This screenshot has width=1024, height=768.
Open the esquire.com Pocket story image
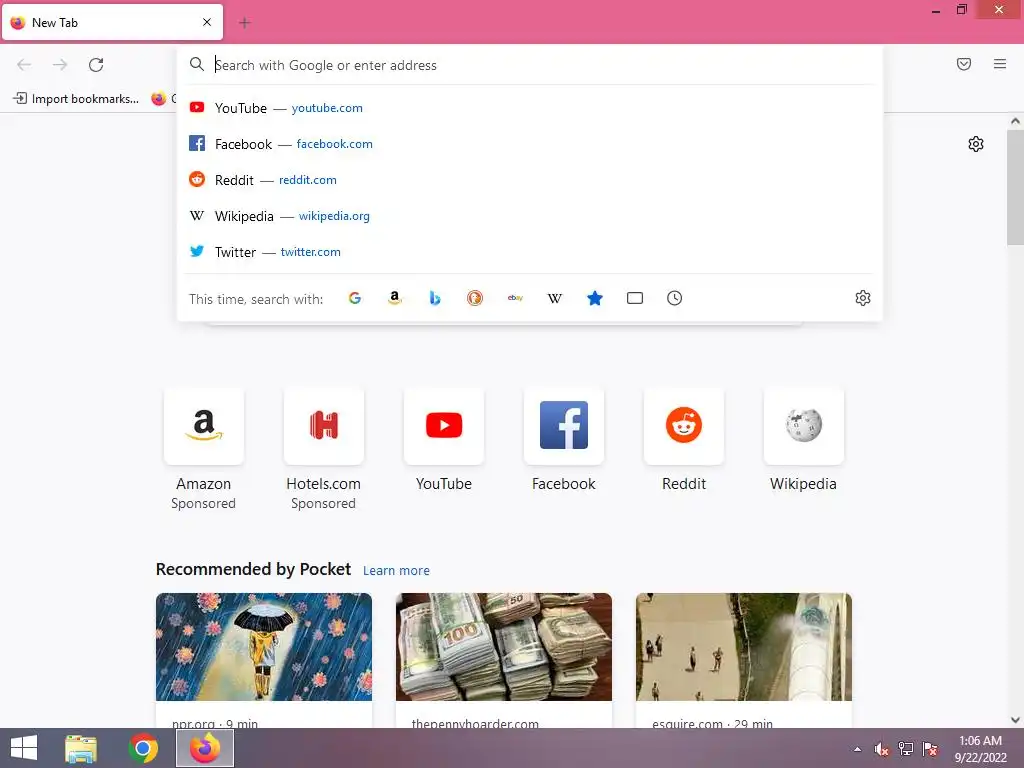pos(744,647)
